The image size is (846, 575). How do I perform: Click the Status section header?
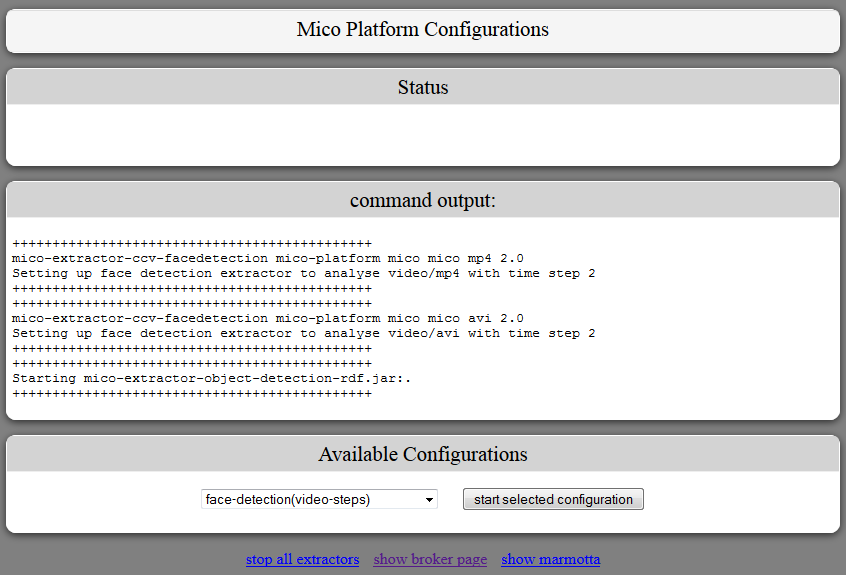coord(423,87)
